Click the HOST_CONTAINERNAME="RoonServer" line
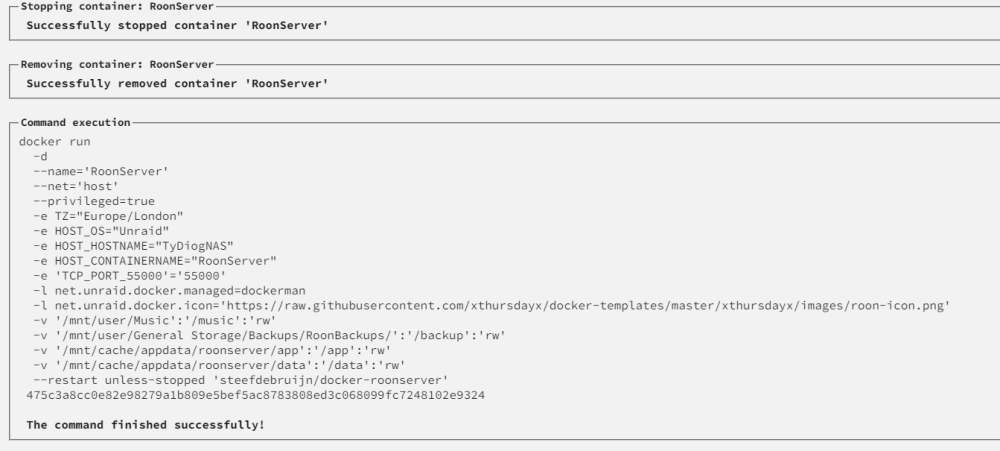The width and height of the screenshot is (1000, 451). pos(155,261)
